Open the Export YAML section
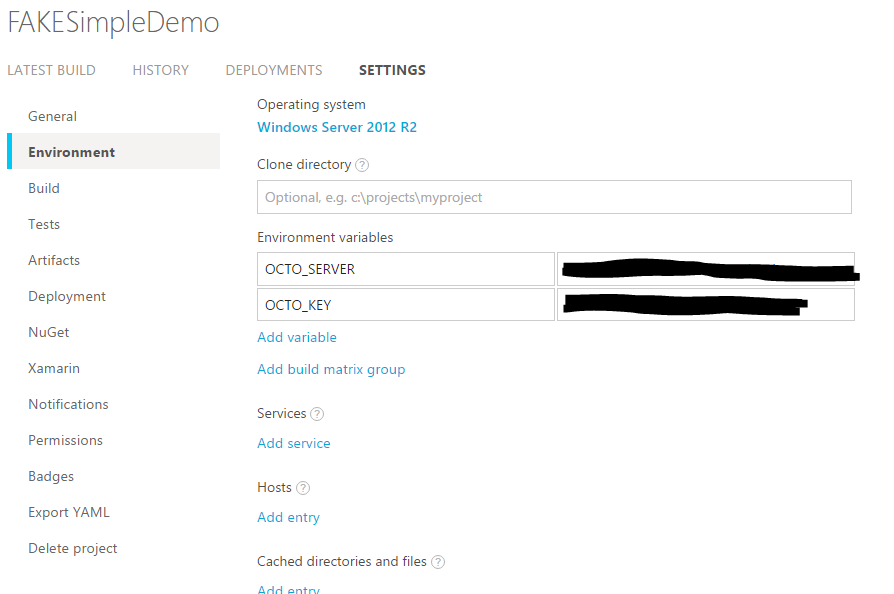This screenshot has height=594, width=894. 69,512
